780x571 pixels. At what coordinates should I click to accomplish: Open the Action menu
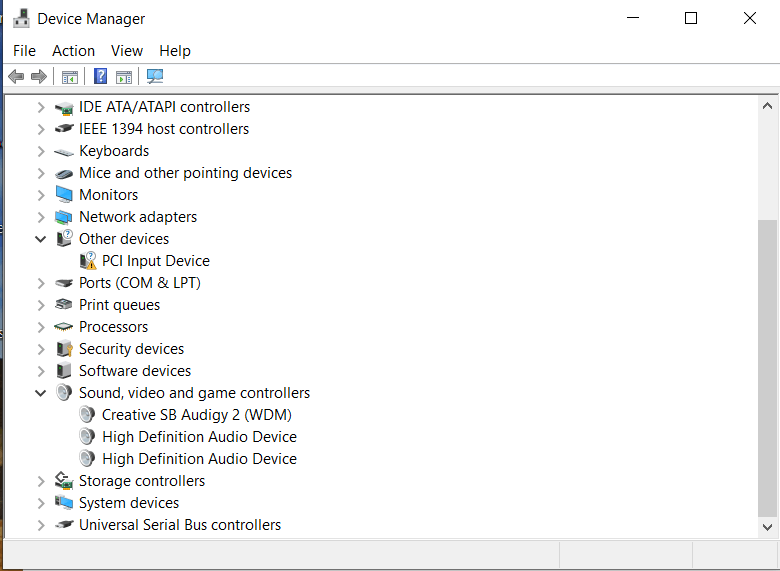tap(73, 51)
